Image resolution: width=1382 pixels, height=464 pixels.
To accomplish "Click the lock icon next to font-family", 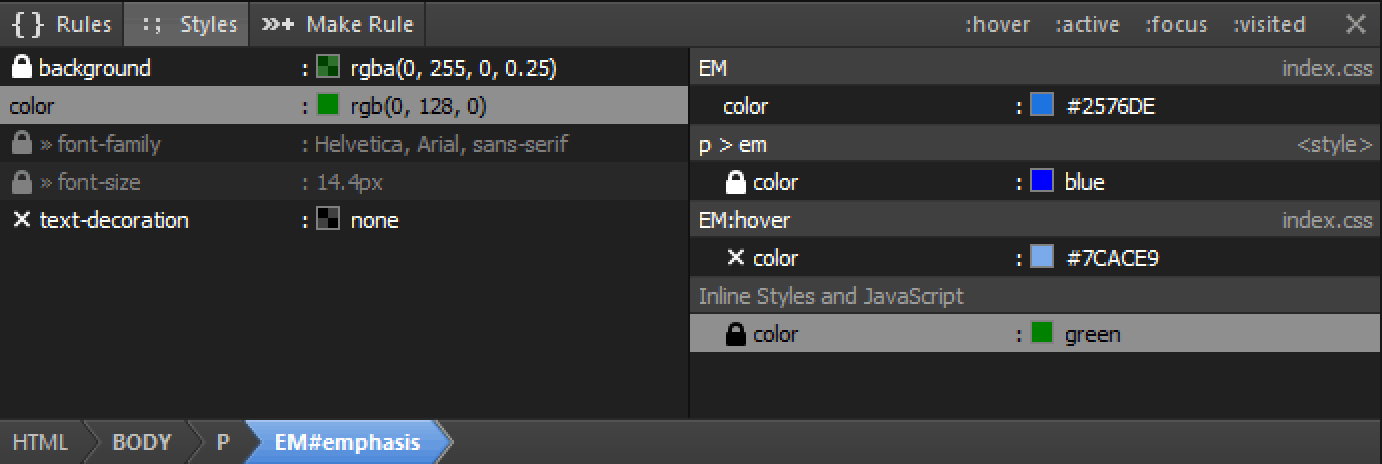I will 21,144.
